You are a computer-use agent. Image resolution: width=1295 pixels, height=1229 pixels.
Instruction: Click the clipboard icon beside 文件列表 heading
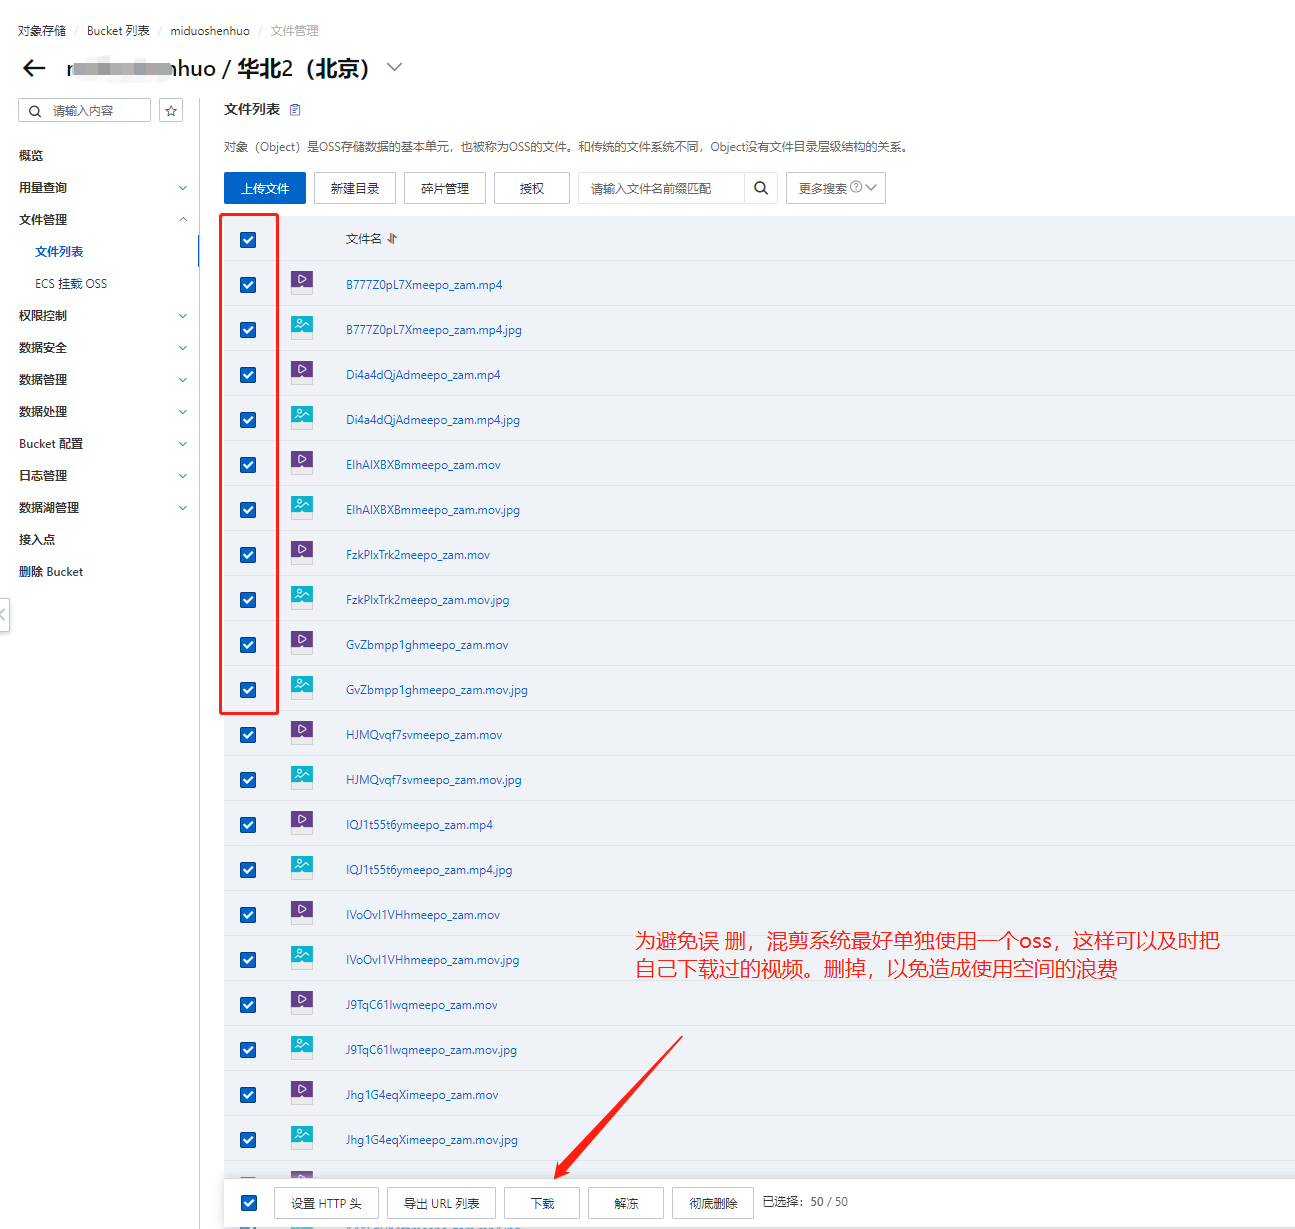pos(295,110)
